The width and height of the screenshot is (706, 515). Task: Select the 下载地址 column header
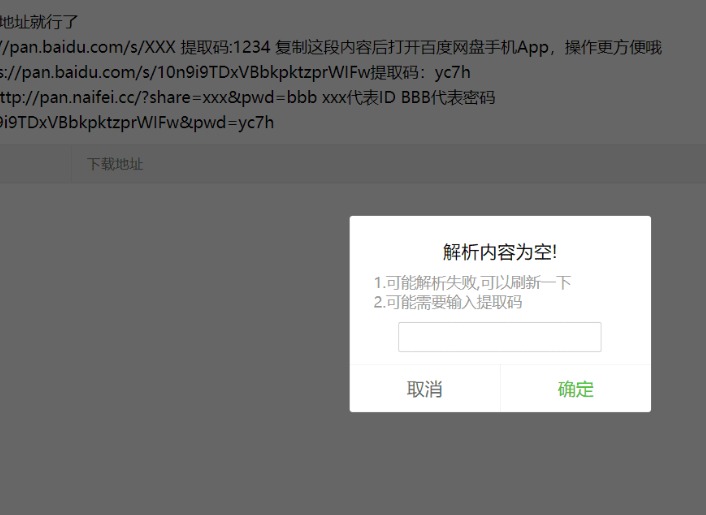[115, 164]
